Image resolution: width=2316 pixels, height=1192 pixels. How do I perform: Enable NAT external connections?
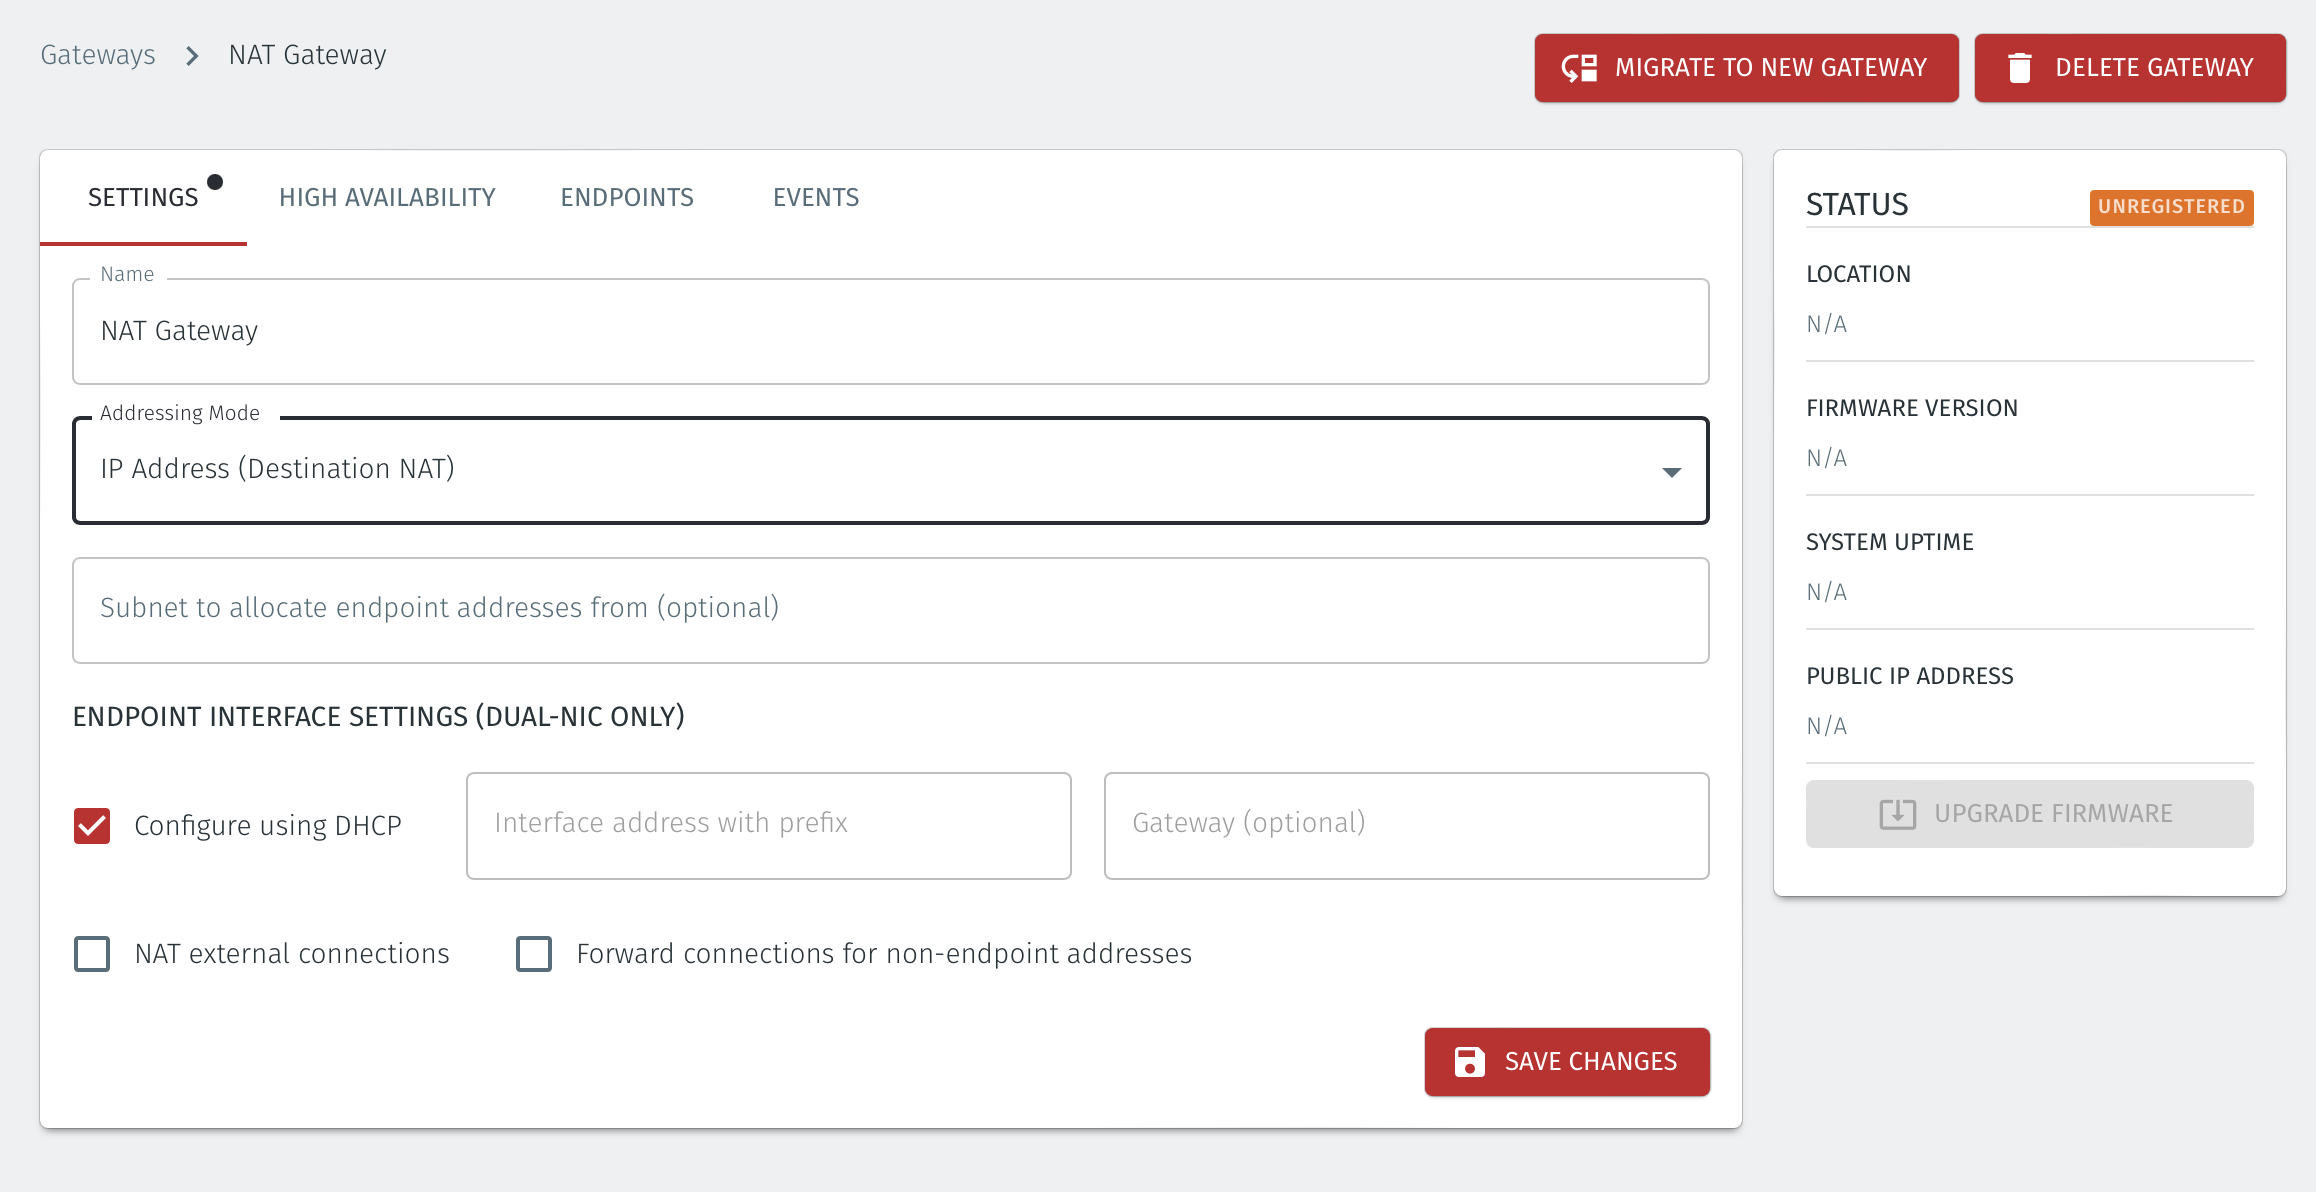[x=91, y=954]
